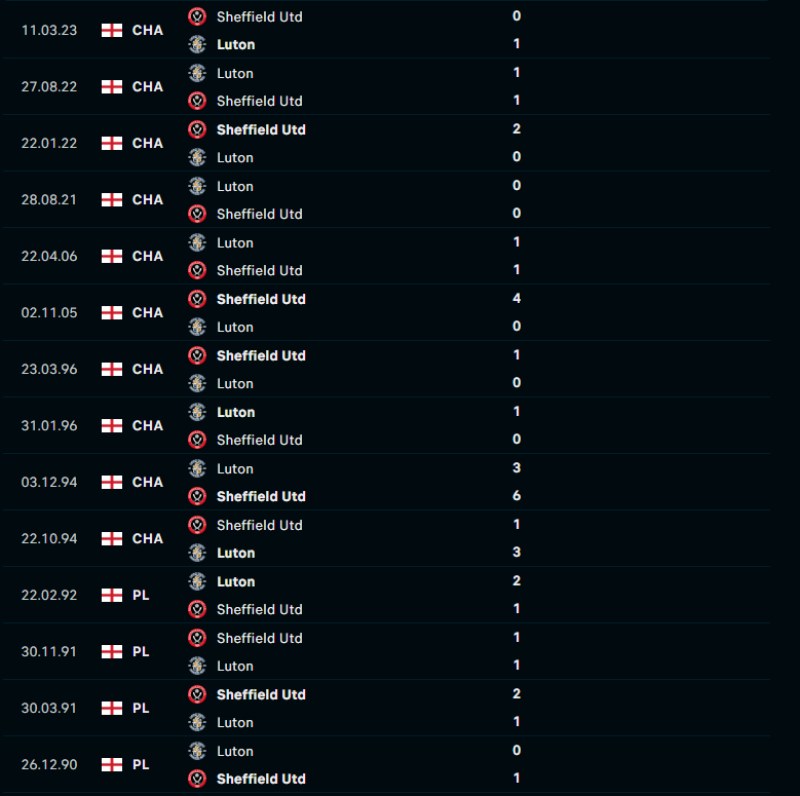This screenshot has height=796, width=800.
Task: Open bold Luton team name in 22.02.92 match
Action: tap(236, 582)
